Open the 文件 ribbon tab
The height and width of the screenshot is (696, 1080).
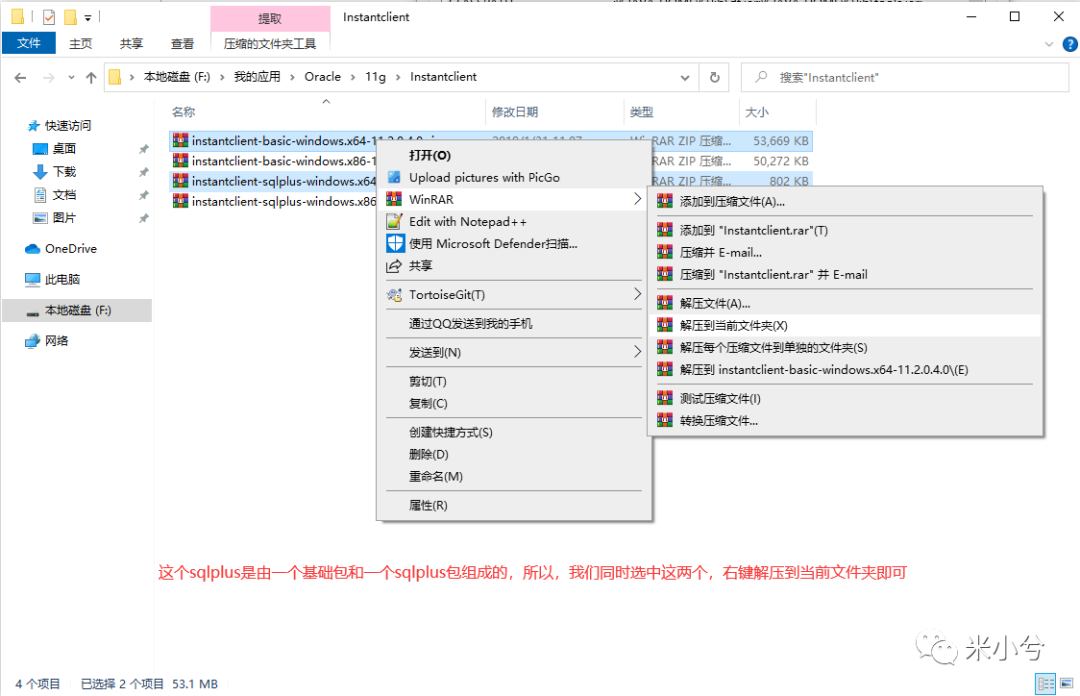click(29, 43)
